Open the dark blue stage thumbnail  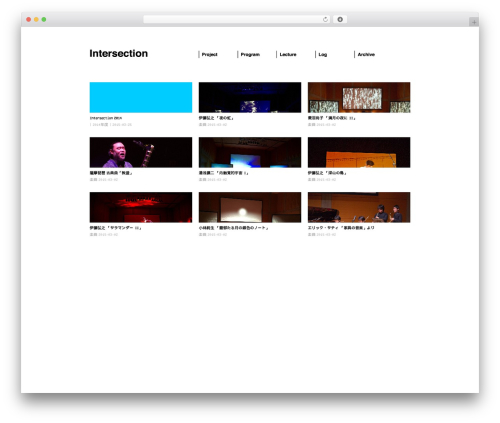250,97
